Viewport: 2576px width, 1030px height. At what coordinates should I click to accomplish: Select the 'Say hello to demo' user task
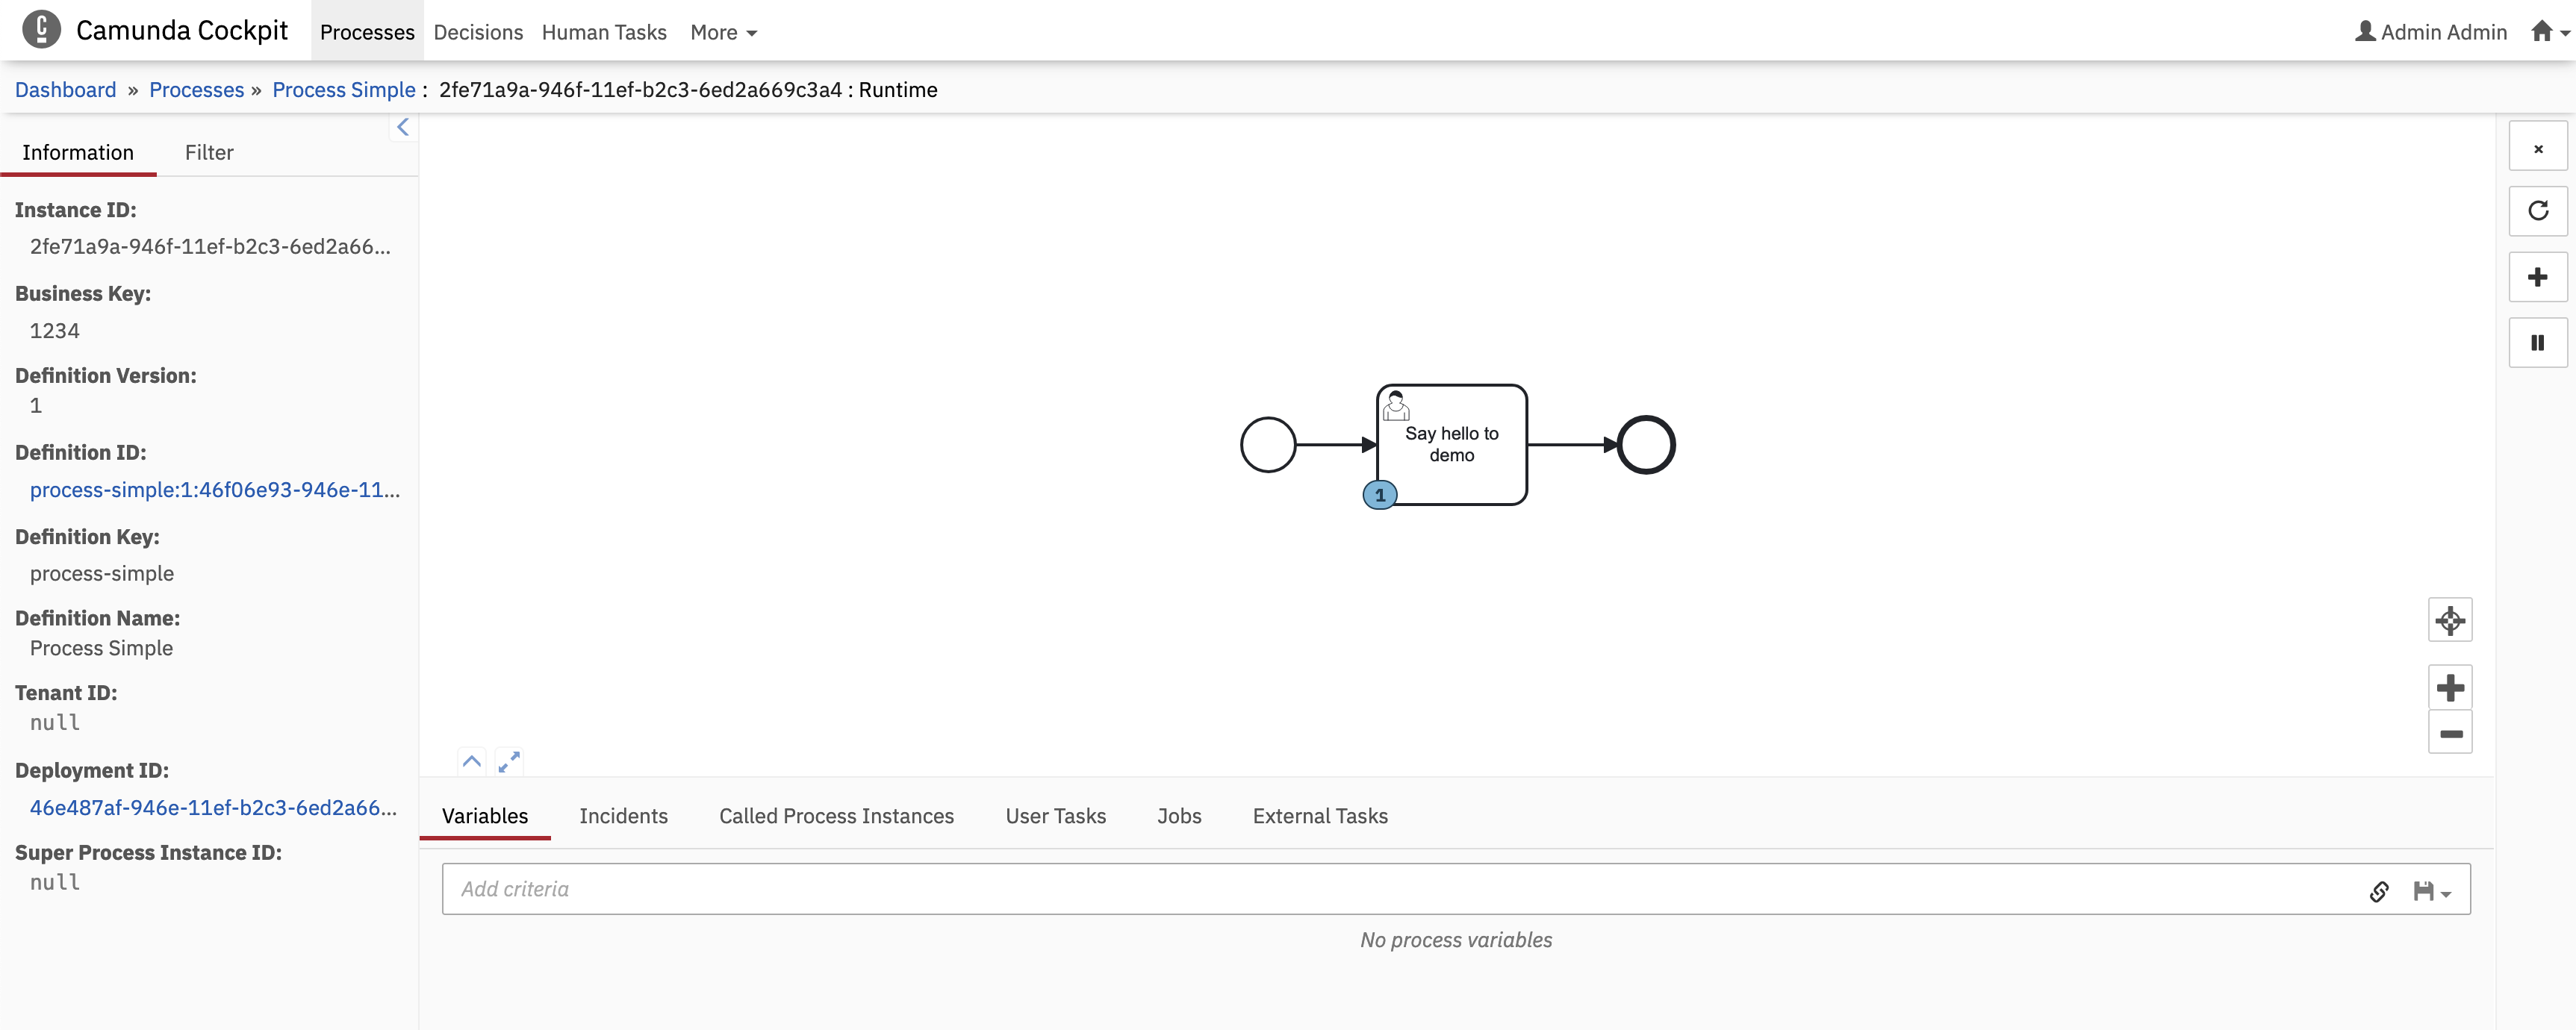pos(1452,444)
